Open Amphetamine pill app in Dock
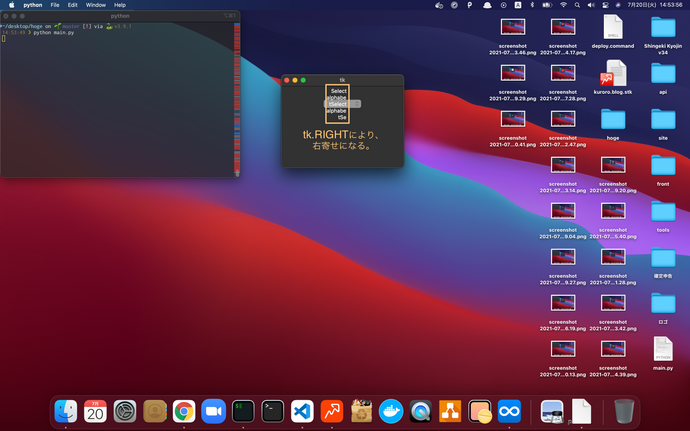The height and width of the screenshot is (431, 690). point(480,412)
